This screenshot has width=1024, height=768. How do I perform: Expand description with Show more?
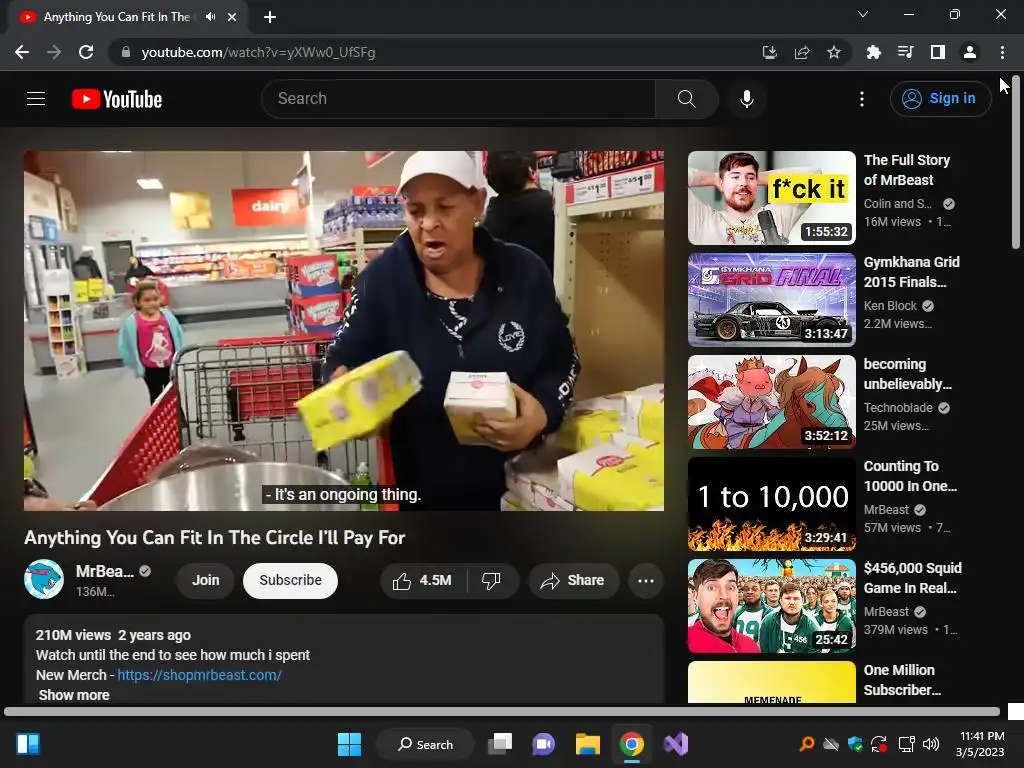pos(74,695)
